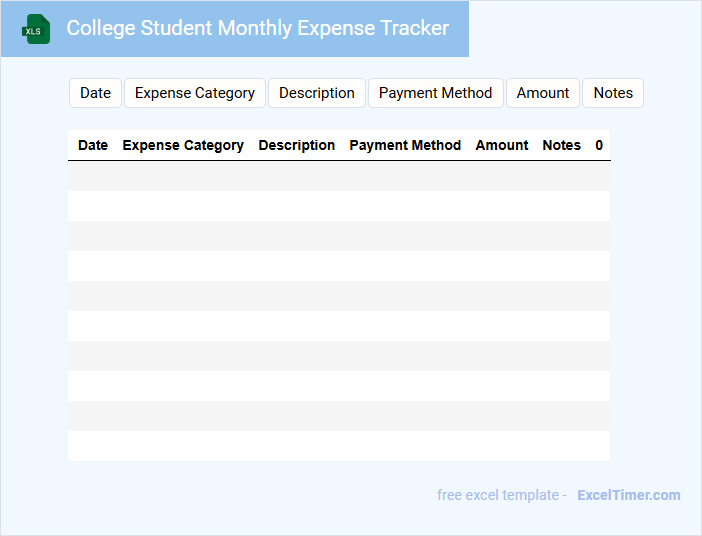Click the Amount tag button
Screen dimensions: 702x536
point(543,93)
